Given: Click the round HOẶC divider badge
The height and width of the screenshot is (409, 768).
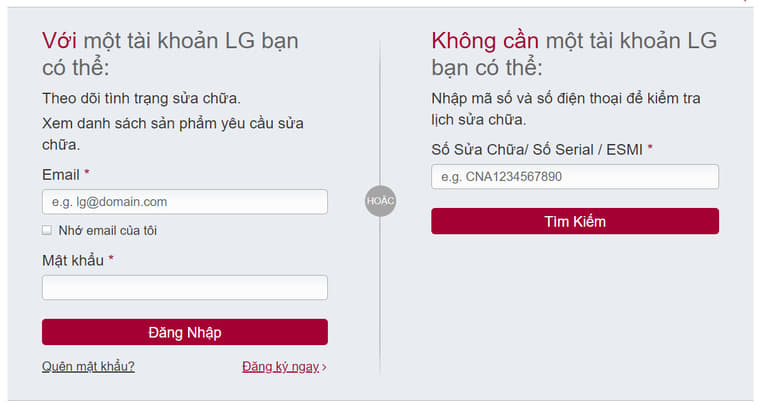Looking at the screenshot, I should click(x=380, y=201).
